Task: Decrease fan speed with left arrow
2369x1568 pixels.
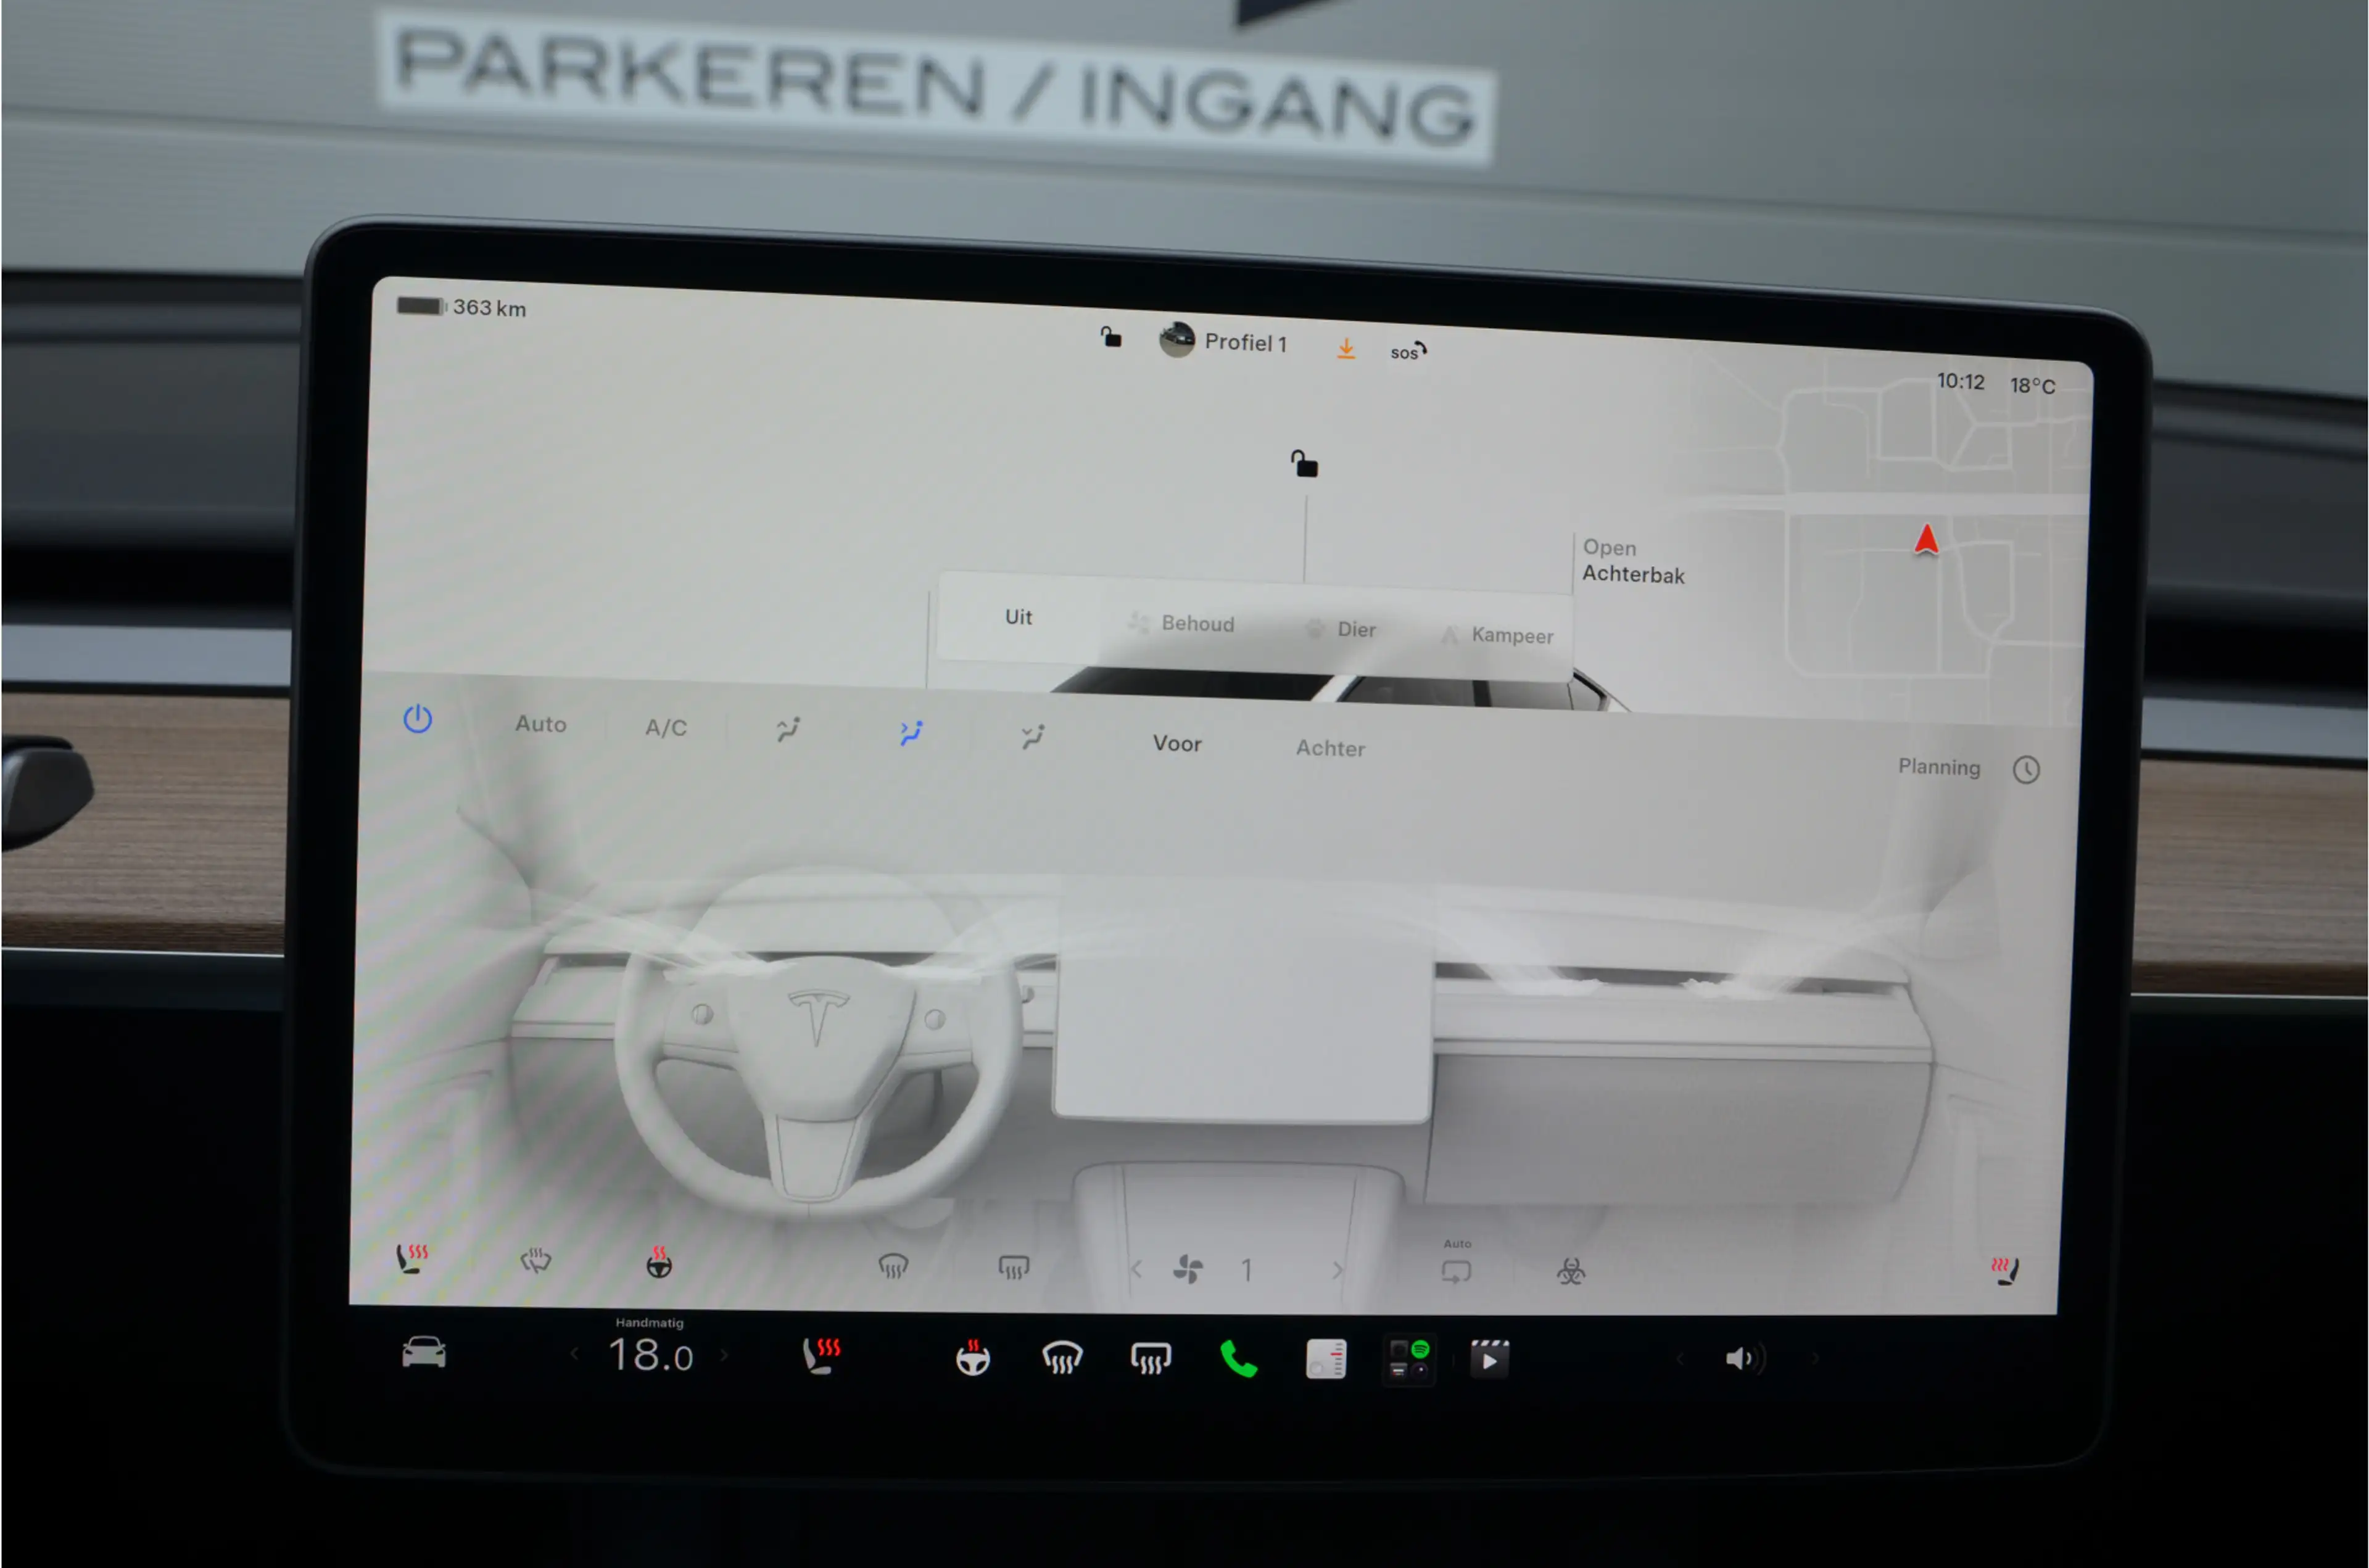Action: pos(1136,1269)
